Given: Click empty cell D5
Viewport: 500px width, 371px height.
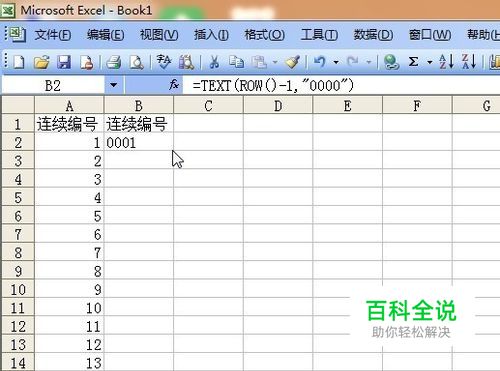Looking at the screenshot, I should [278, 198].
